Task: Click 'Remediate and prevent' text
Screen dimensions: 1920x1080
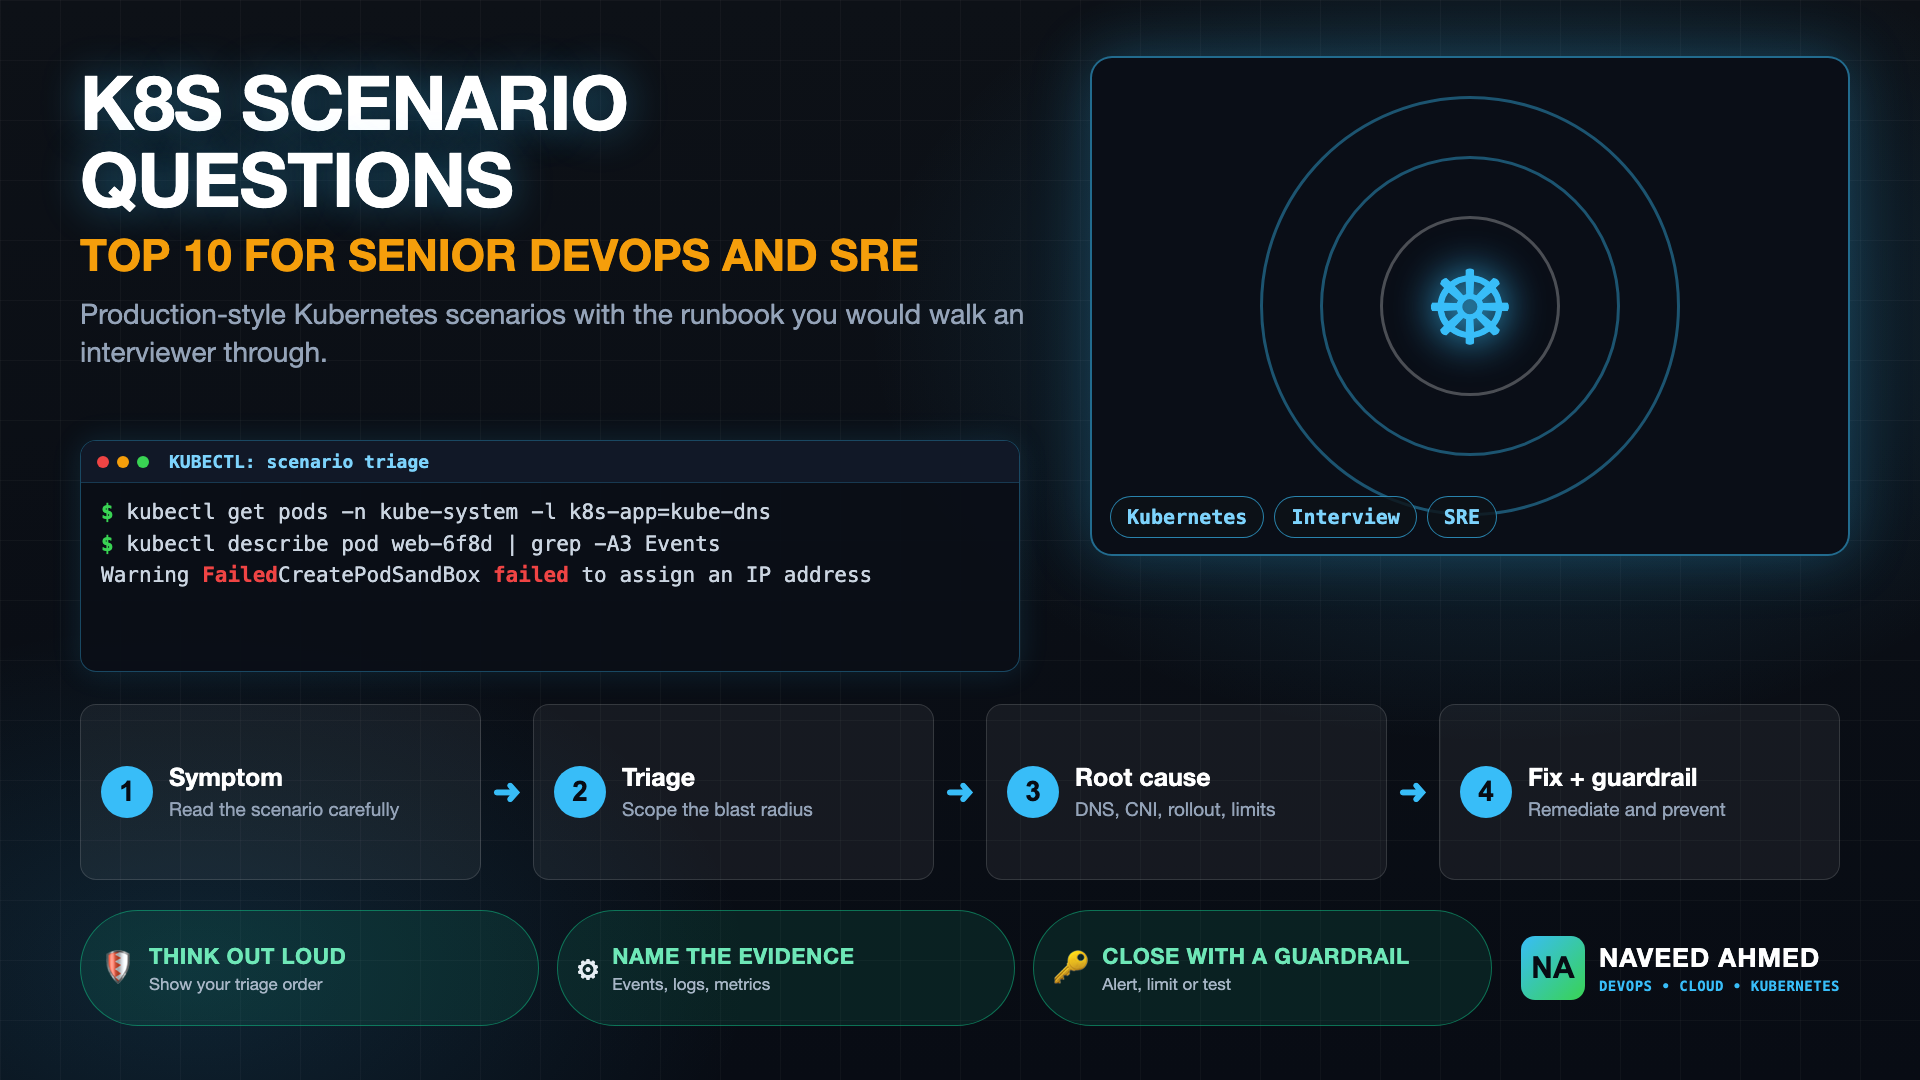Action: (x=1626, y=809)
